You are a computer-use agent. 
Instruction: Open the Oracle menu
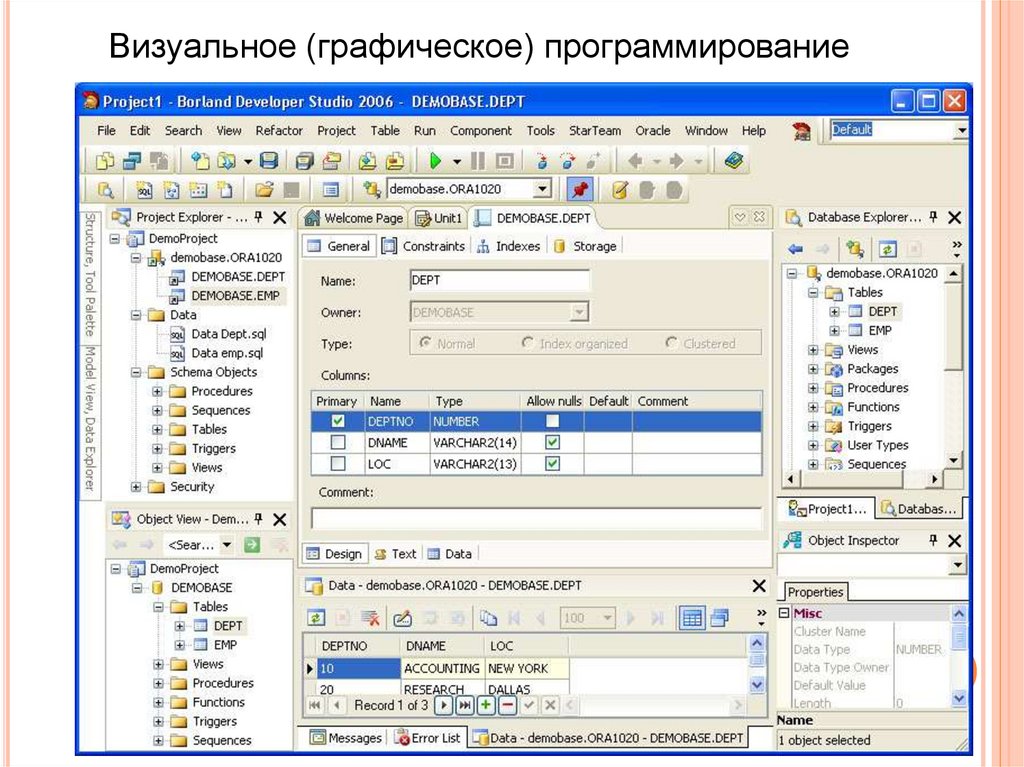(653, 131)
